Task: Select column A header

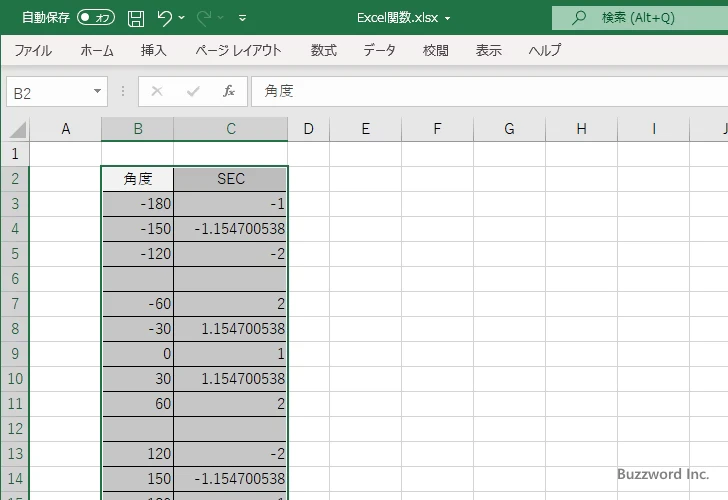Action: [x=65, y=129]
